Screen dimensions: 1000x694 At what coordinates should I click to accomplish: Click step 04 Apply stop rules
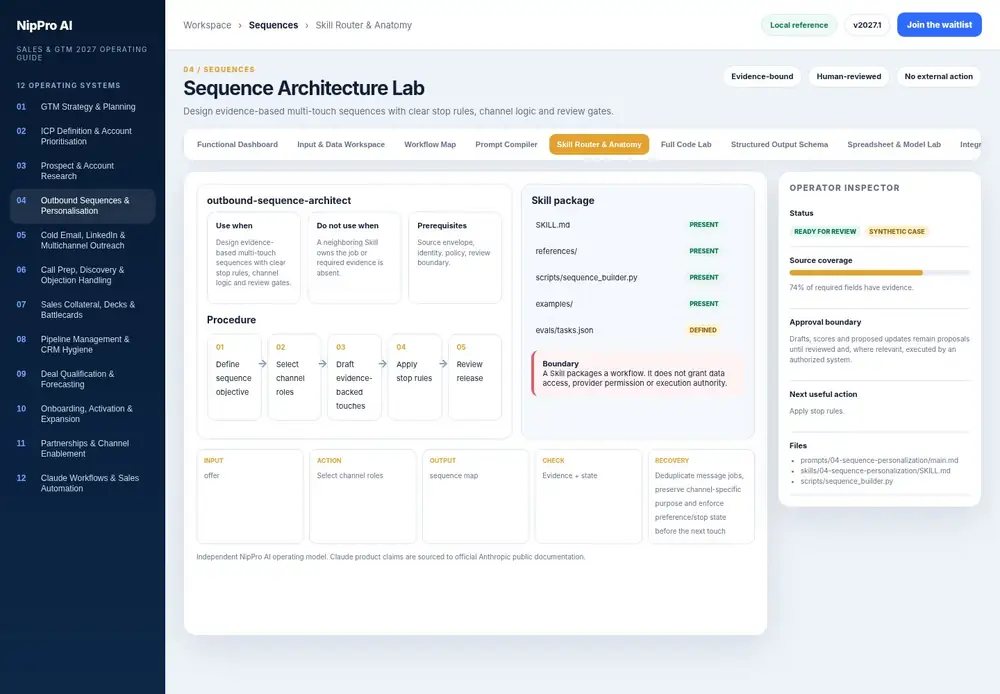click(x=415, y=377)
